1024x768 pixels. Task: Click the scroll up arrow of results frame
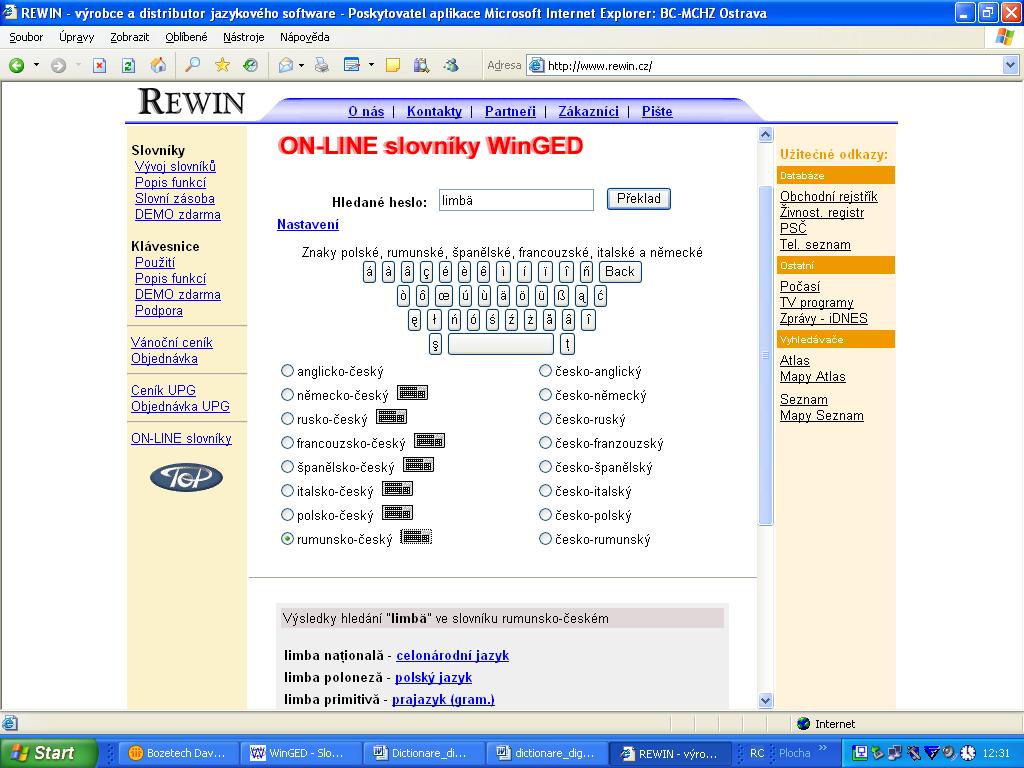(x=765, y=135)
